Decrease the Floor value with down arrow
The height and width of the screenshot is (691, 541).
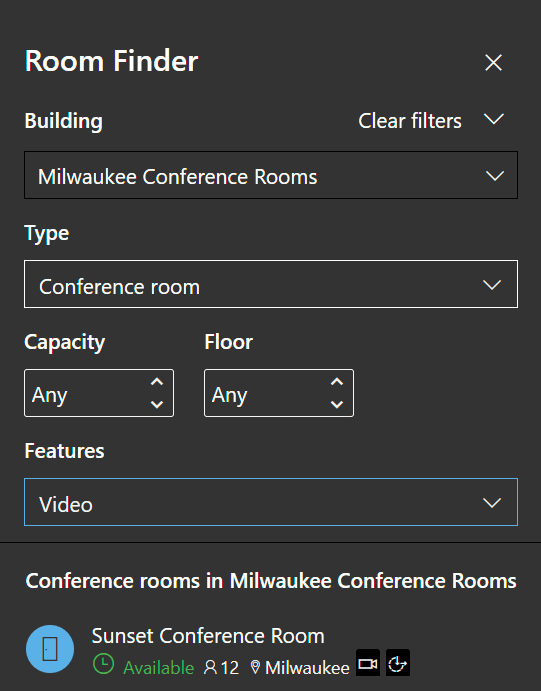[337, 404]
